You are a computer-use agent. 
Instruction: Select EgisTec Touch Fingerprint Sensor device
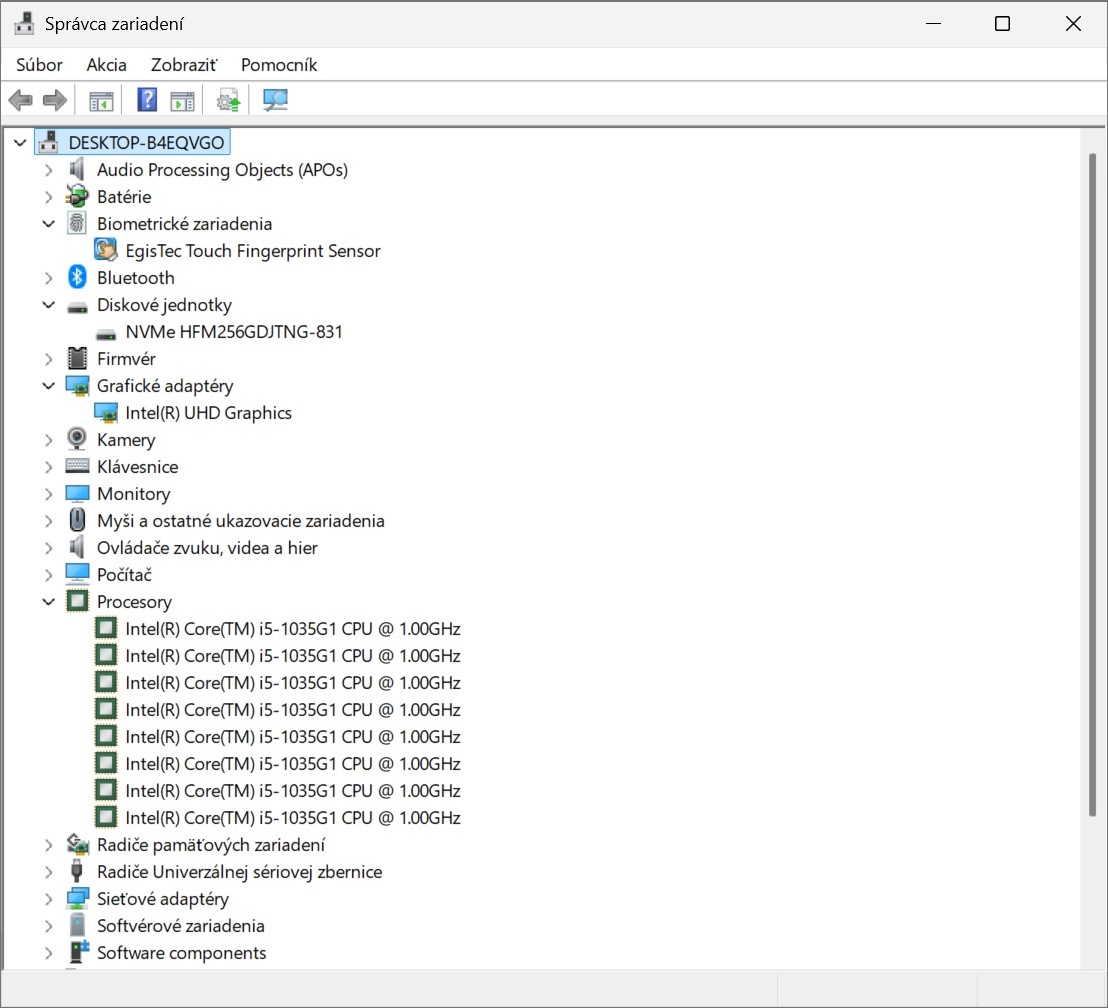coord(252,251)
